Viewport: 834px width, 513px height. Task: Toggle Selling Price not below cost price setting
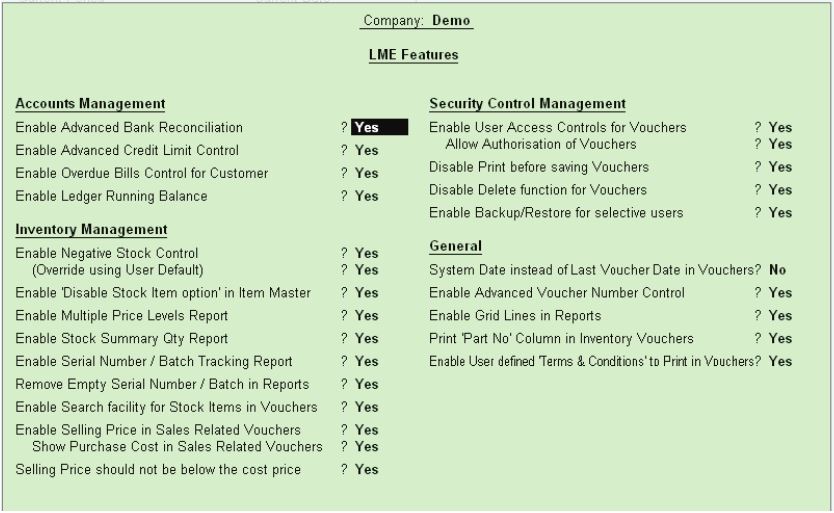click(x=367, y=469)
